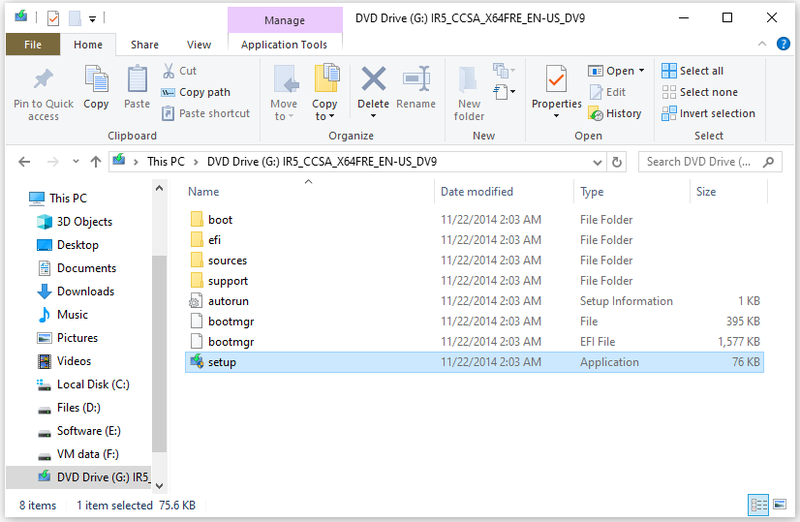Open the Customize Quick Access Toolbar dropdown
800x522 pixels.
click(92, 19)
